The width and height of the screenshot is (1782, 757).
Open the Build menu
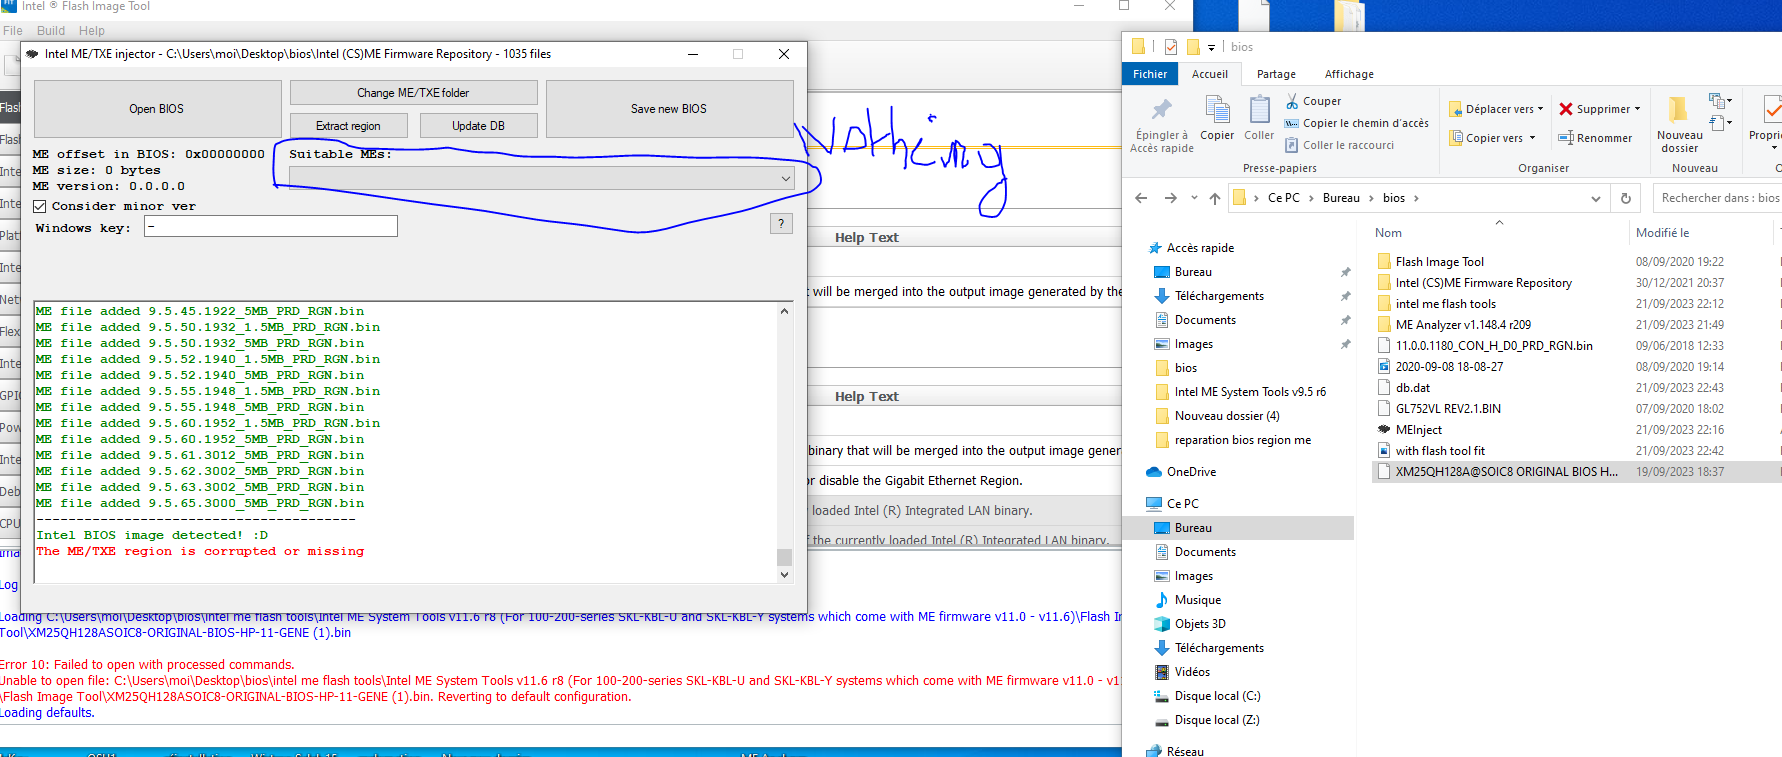51,31
